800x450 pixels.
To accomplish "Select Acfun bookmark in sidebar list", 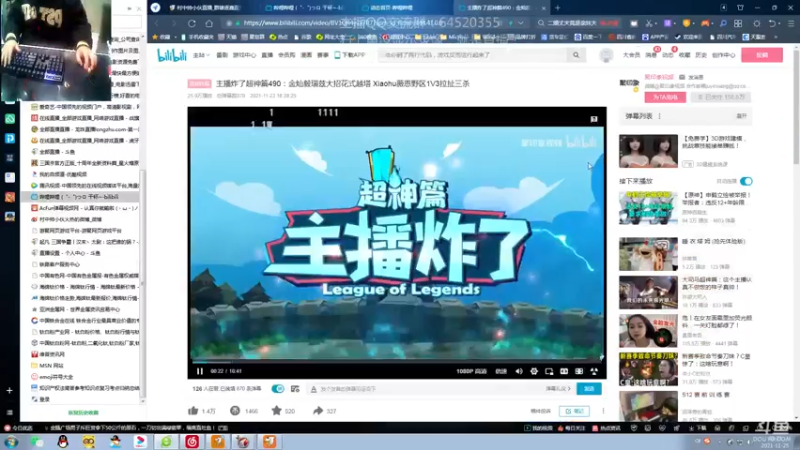I will tap(85, 208).
